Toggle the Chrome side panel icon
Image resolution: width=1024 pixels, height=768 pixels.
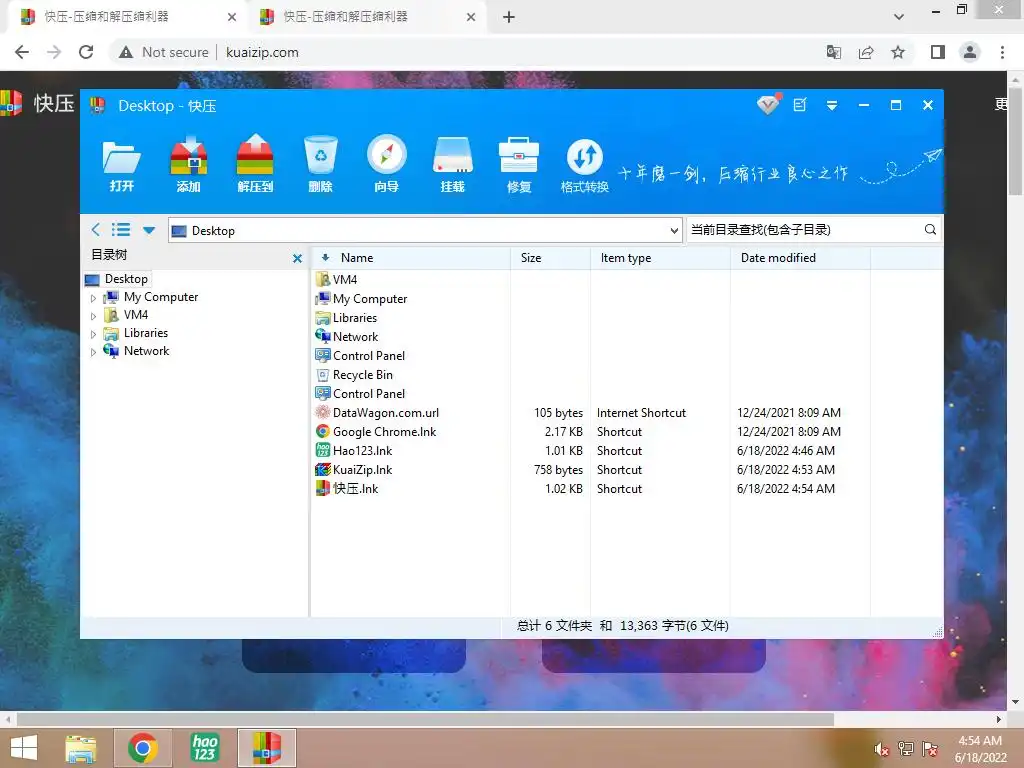point(938,52)
